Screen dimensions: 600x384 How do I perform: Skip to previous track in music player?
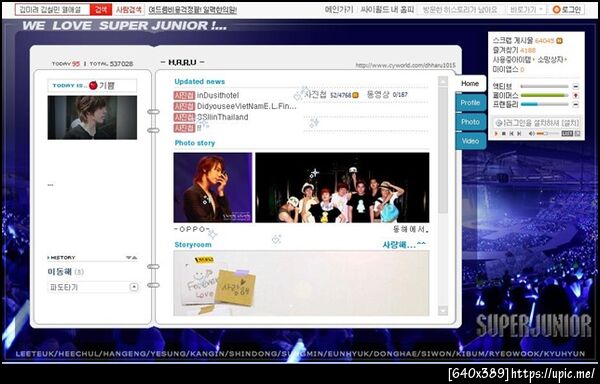pyautogui.click(x=512, y=133)
